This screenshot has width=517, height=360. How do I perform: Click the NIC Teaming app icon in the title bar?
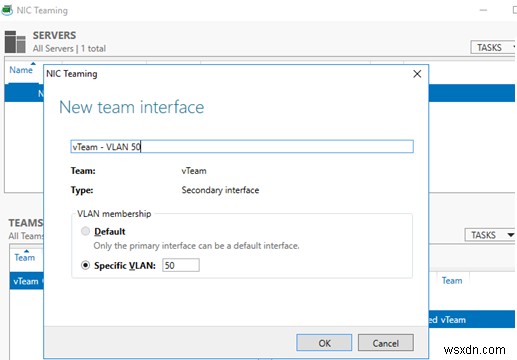click(x=7, y=10)
